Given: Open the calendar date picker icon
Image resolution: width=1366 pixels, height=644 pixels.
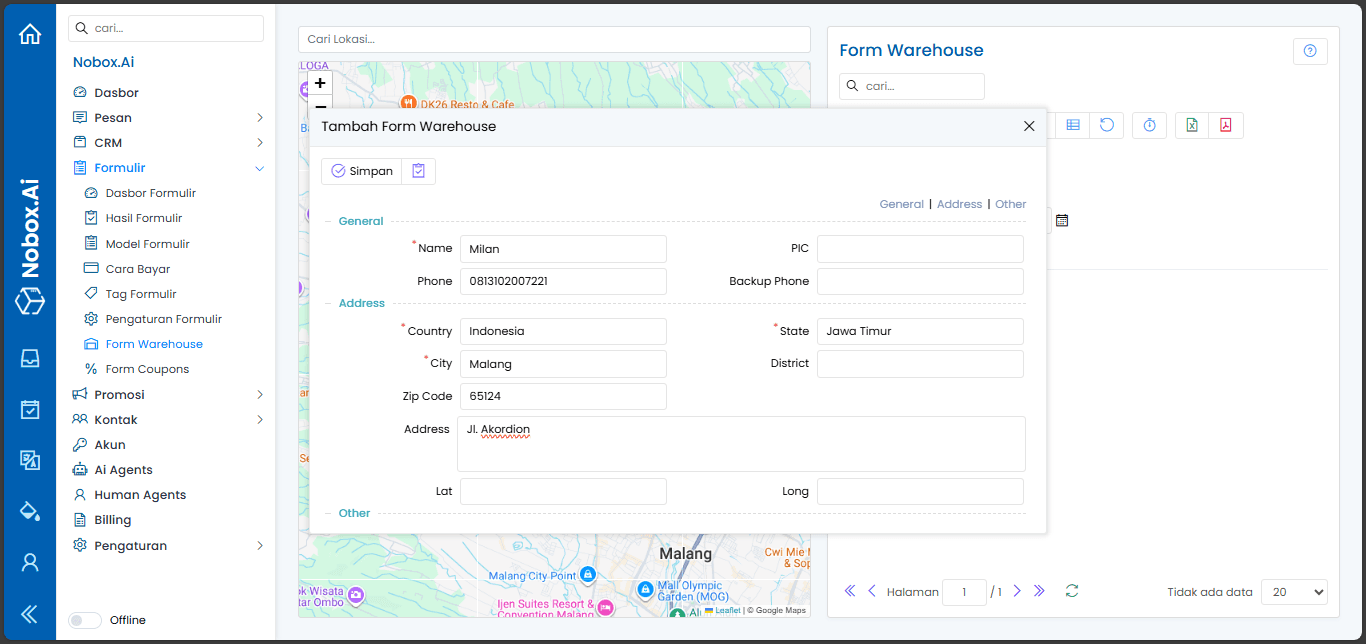Looking at the screenshot, I should (1061, 219).
